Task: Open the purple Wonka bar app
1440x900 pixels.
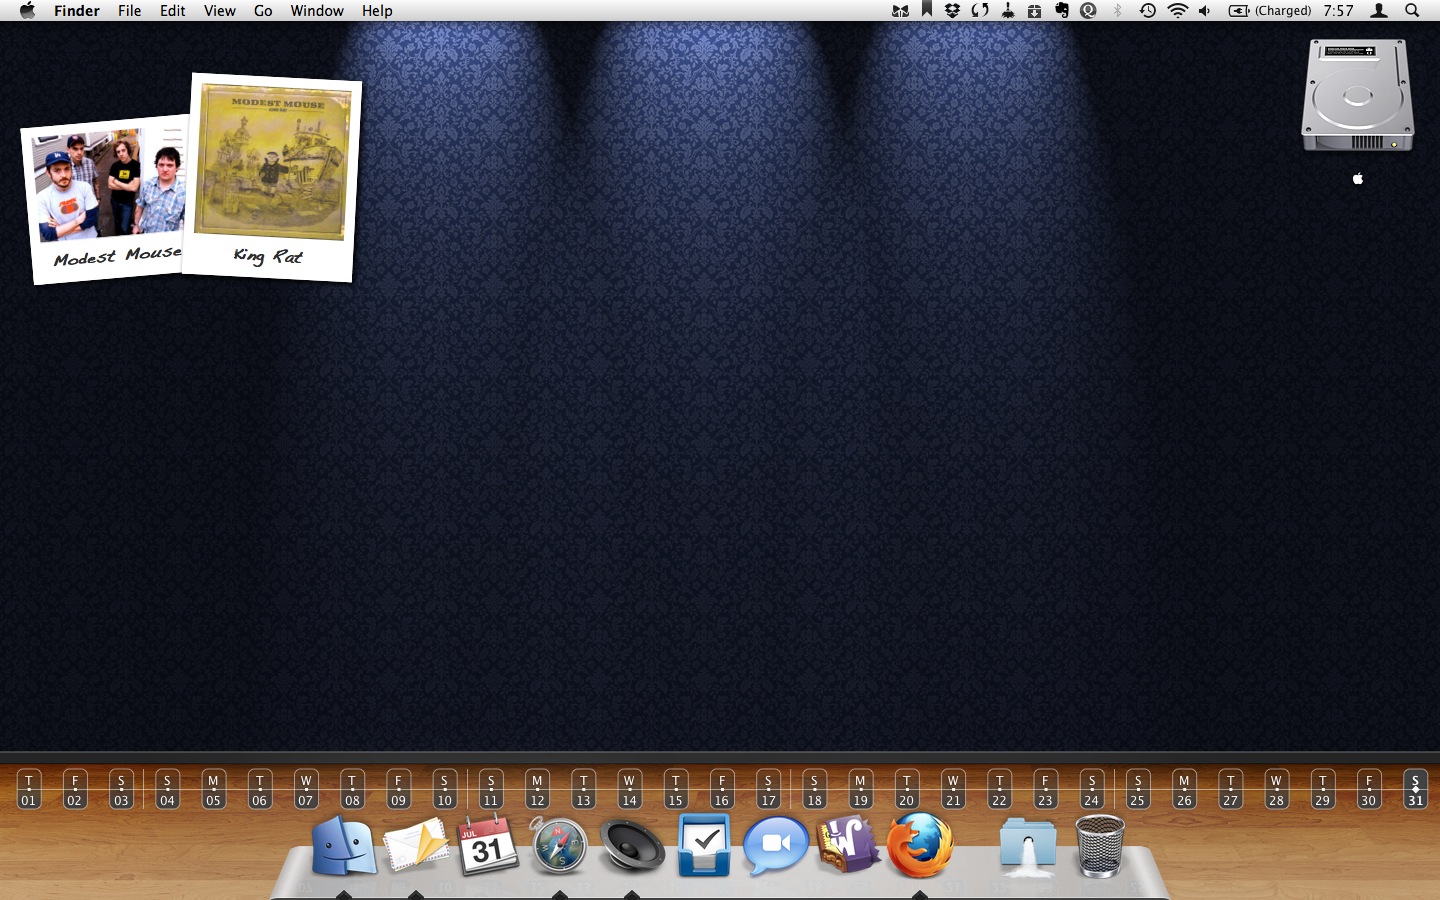Action: click(x=848, y=844)
